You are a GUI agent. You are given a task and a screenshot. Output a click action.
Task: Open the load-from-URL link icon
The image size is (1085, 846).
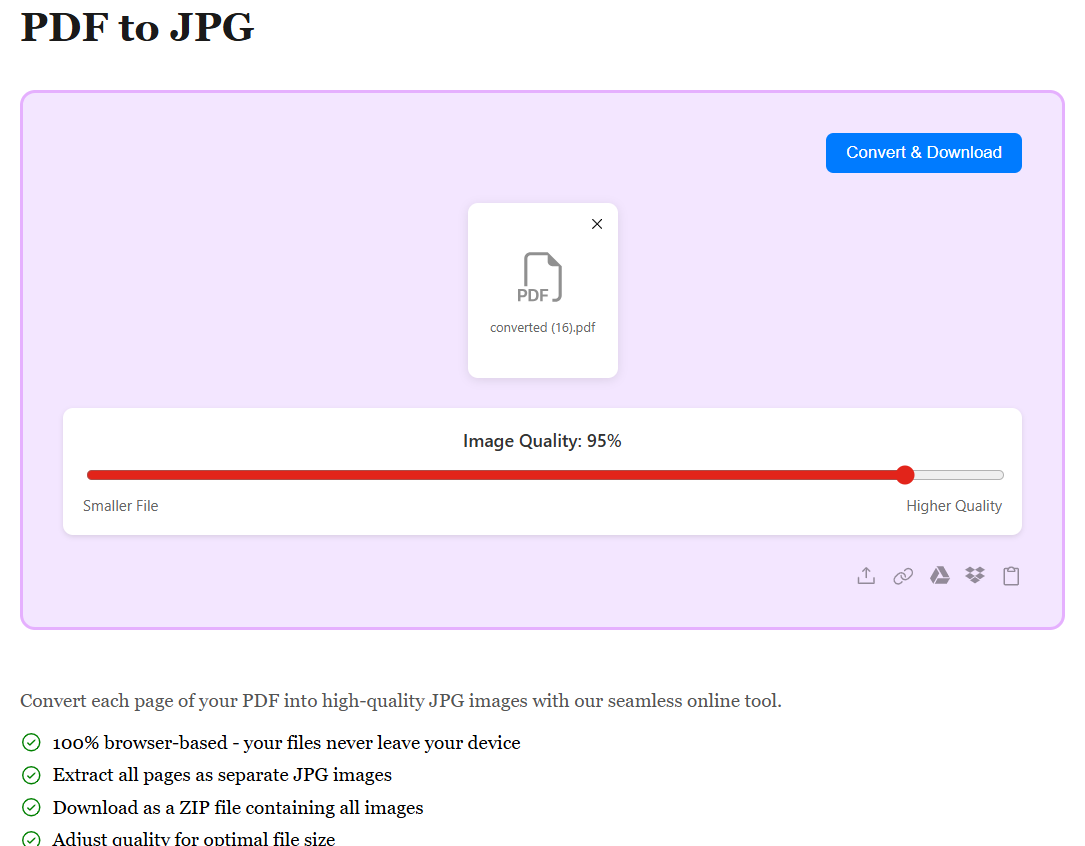tap(903, 575)
